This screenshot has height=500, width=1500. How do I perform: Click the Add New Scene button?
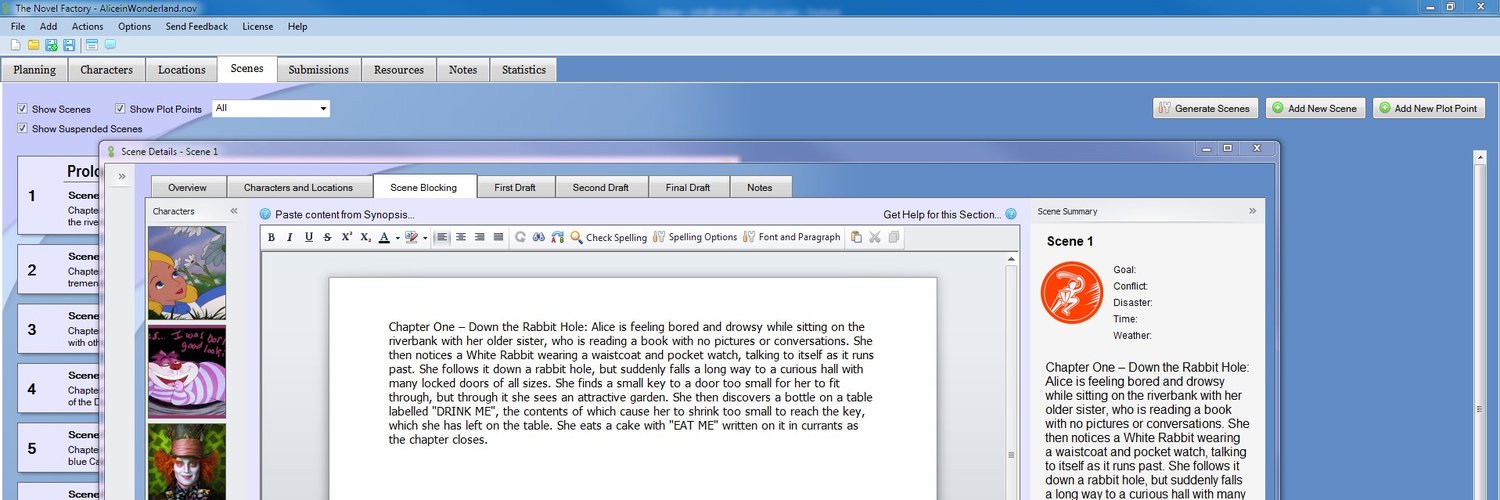(1315, 108)
